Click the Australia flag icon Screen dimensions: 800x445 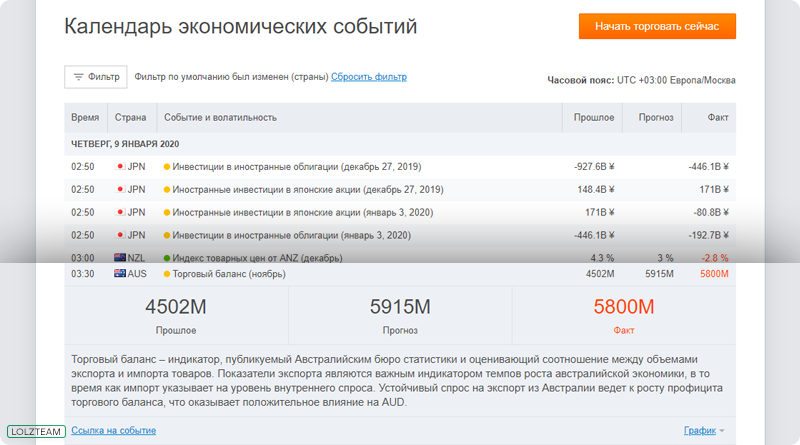[120, 274]
